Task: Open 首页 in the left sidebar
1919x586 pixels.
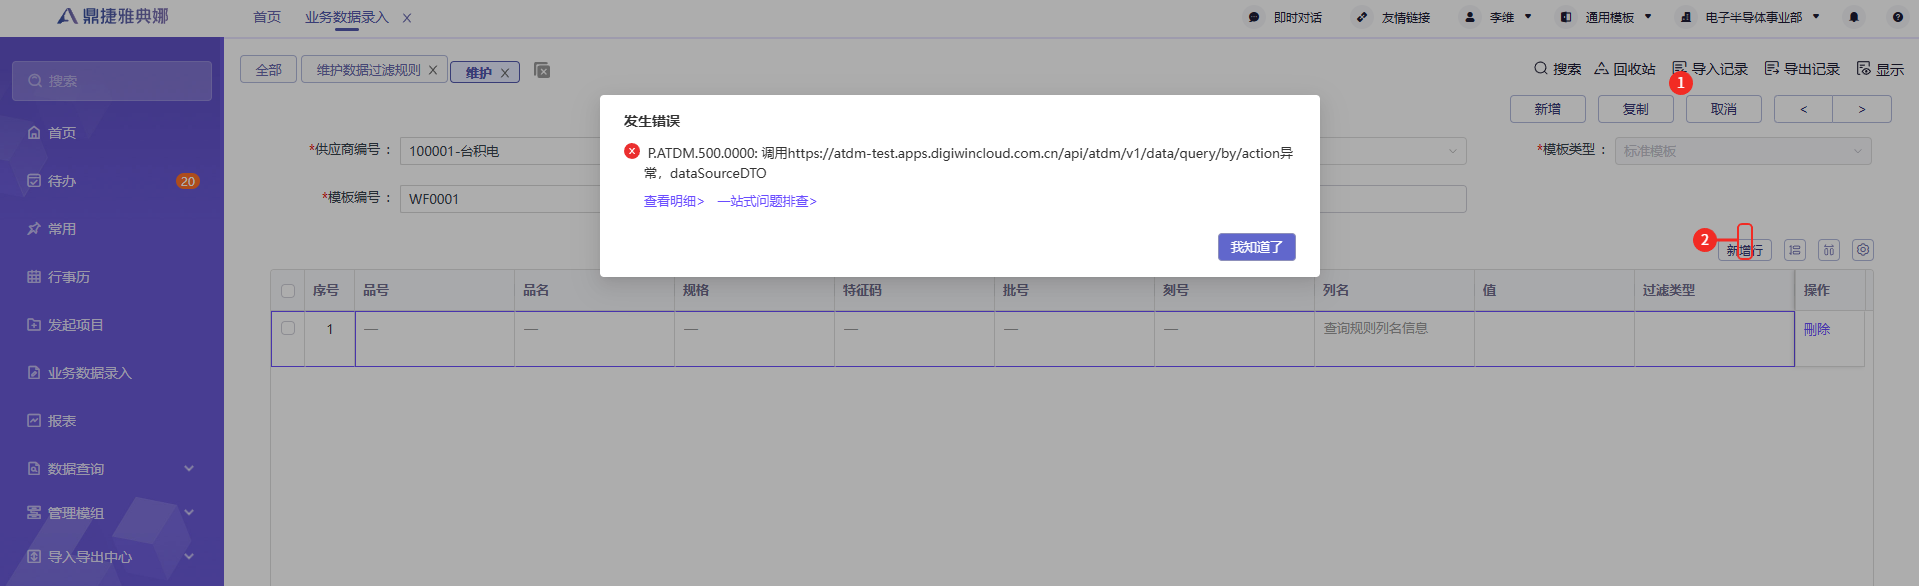Action: coord(62,133)
